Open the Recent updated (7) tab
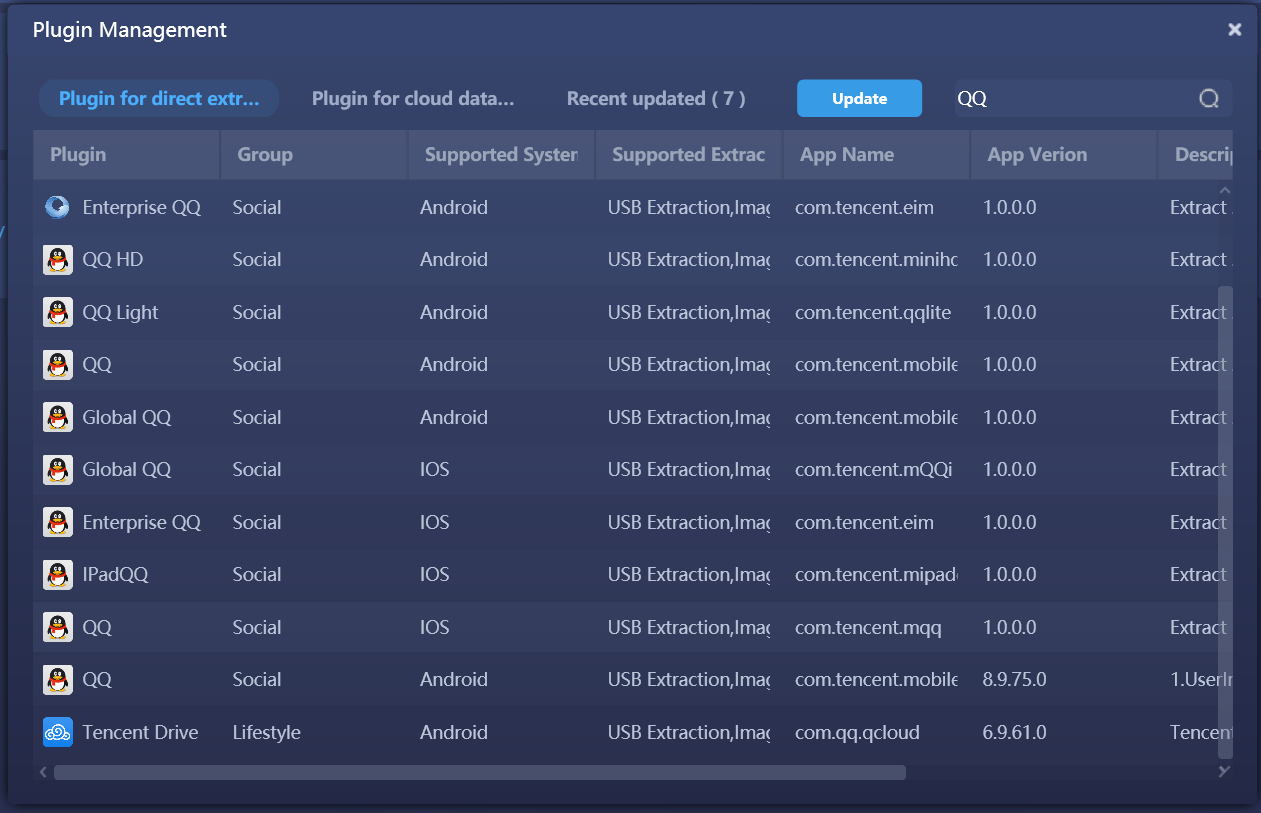Viewport: 1261px width, 813px height. click(656, 99)
